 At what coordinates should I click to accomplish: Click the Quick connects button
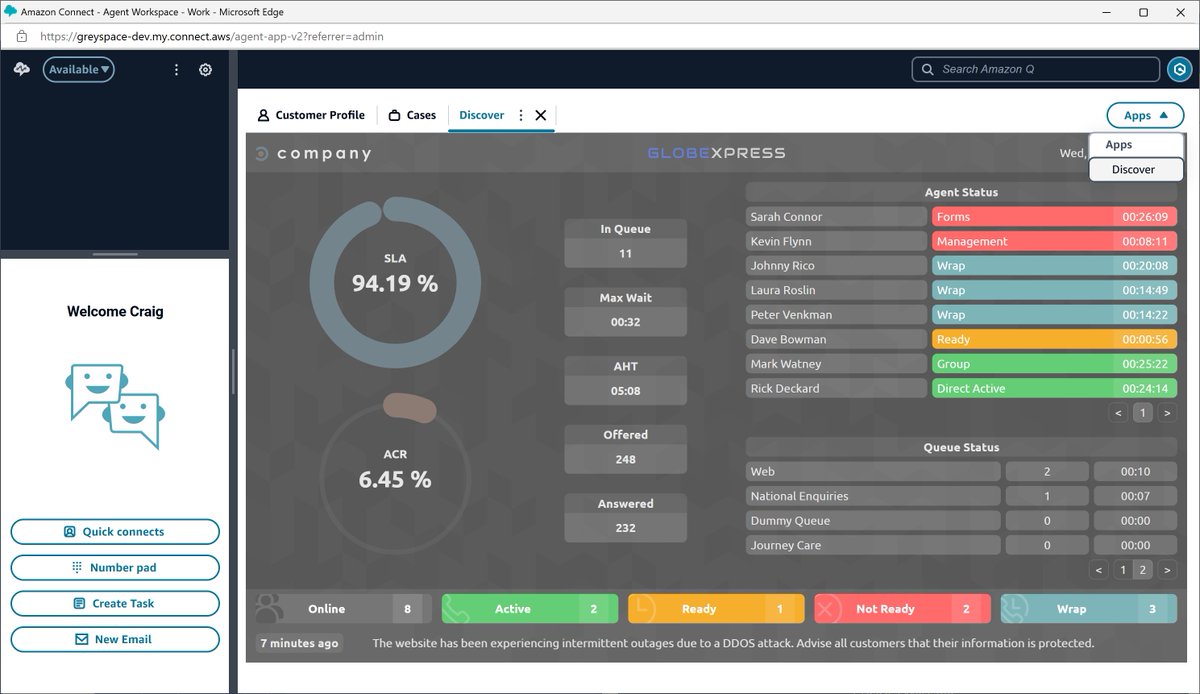click(x=115, y=532)
